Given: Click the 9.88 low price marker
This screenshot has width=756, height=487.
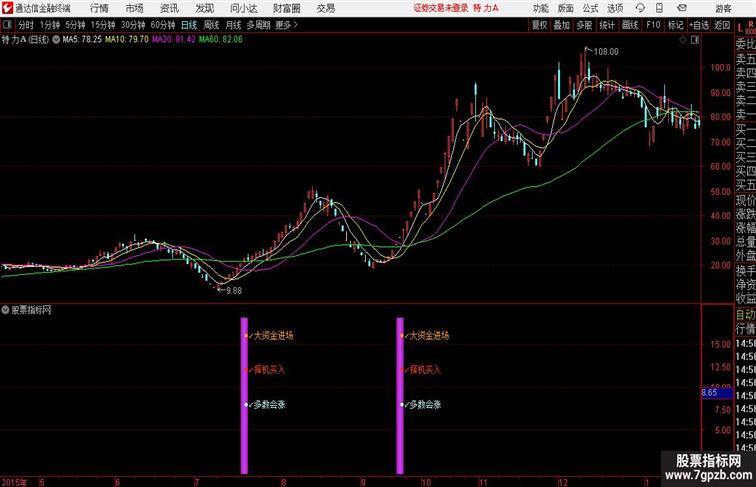Looking at the screenshot, I should 234,291.
